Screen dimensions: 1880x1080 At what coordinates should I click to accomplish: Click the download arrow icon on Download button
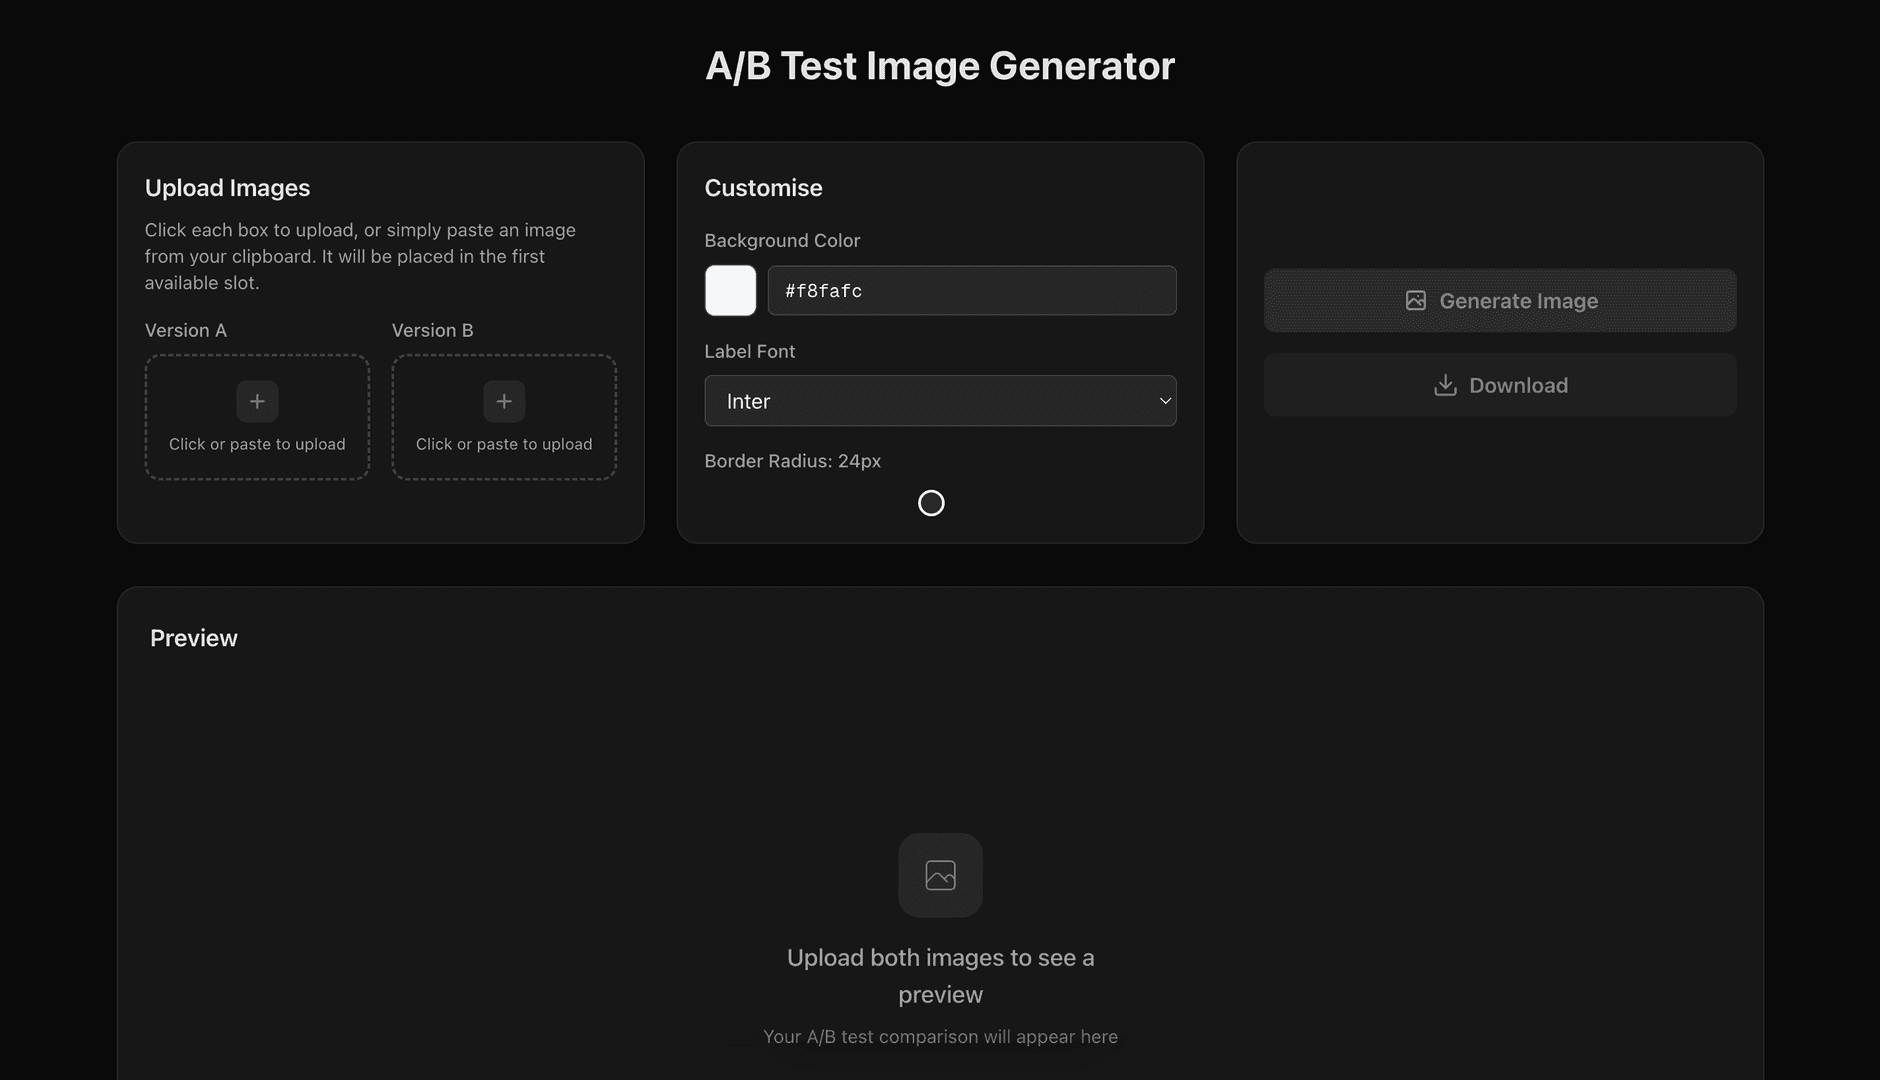pos(1444,385)
